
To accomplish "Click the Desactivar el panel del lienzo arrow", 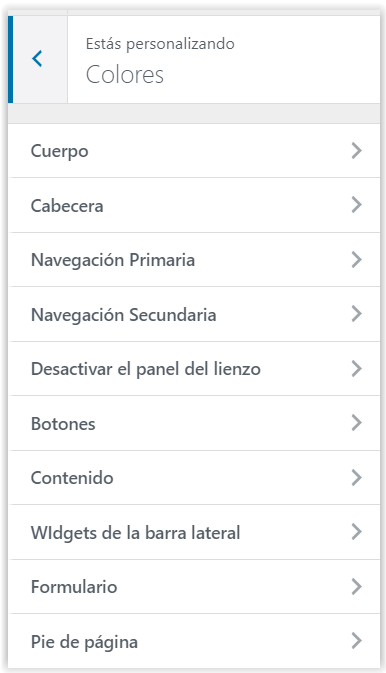I will pos(356,369).
